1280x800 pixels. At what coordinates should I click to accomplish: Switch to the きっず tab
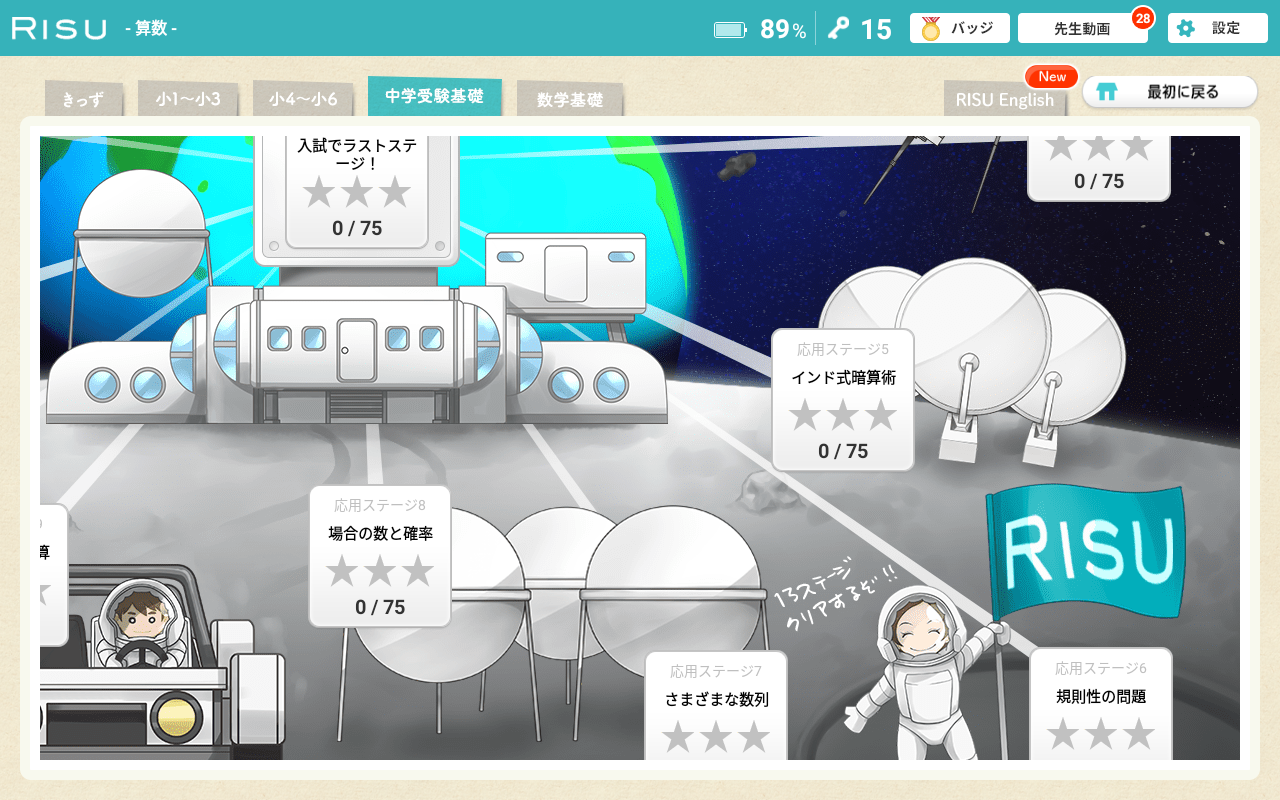(83, 99)
